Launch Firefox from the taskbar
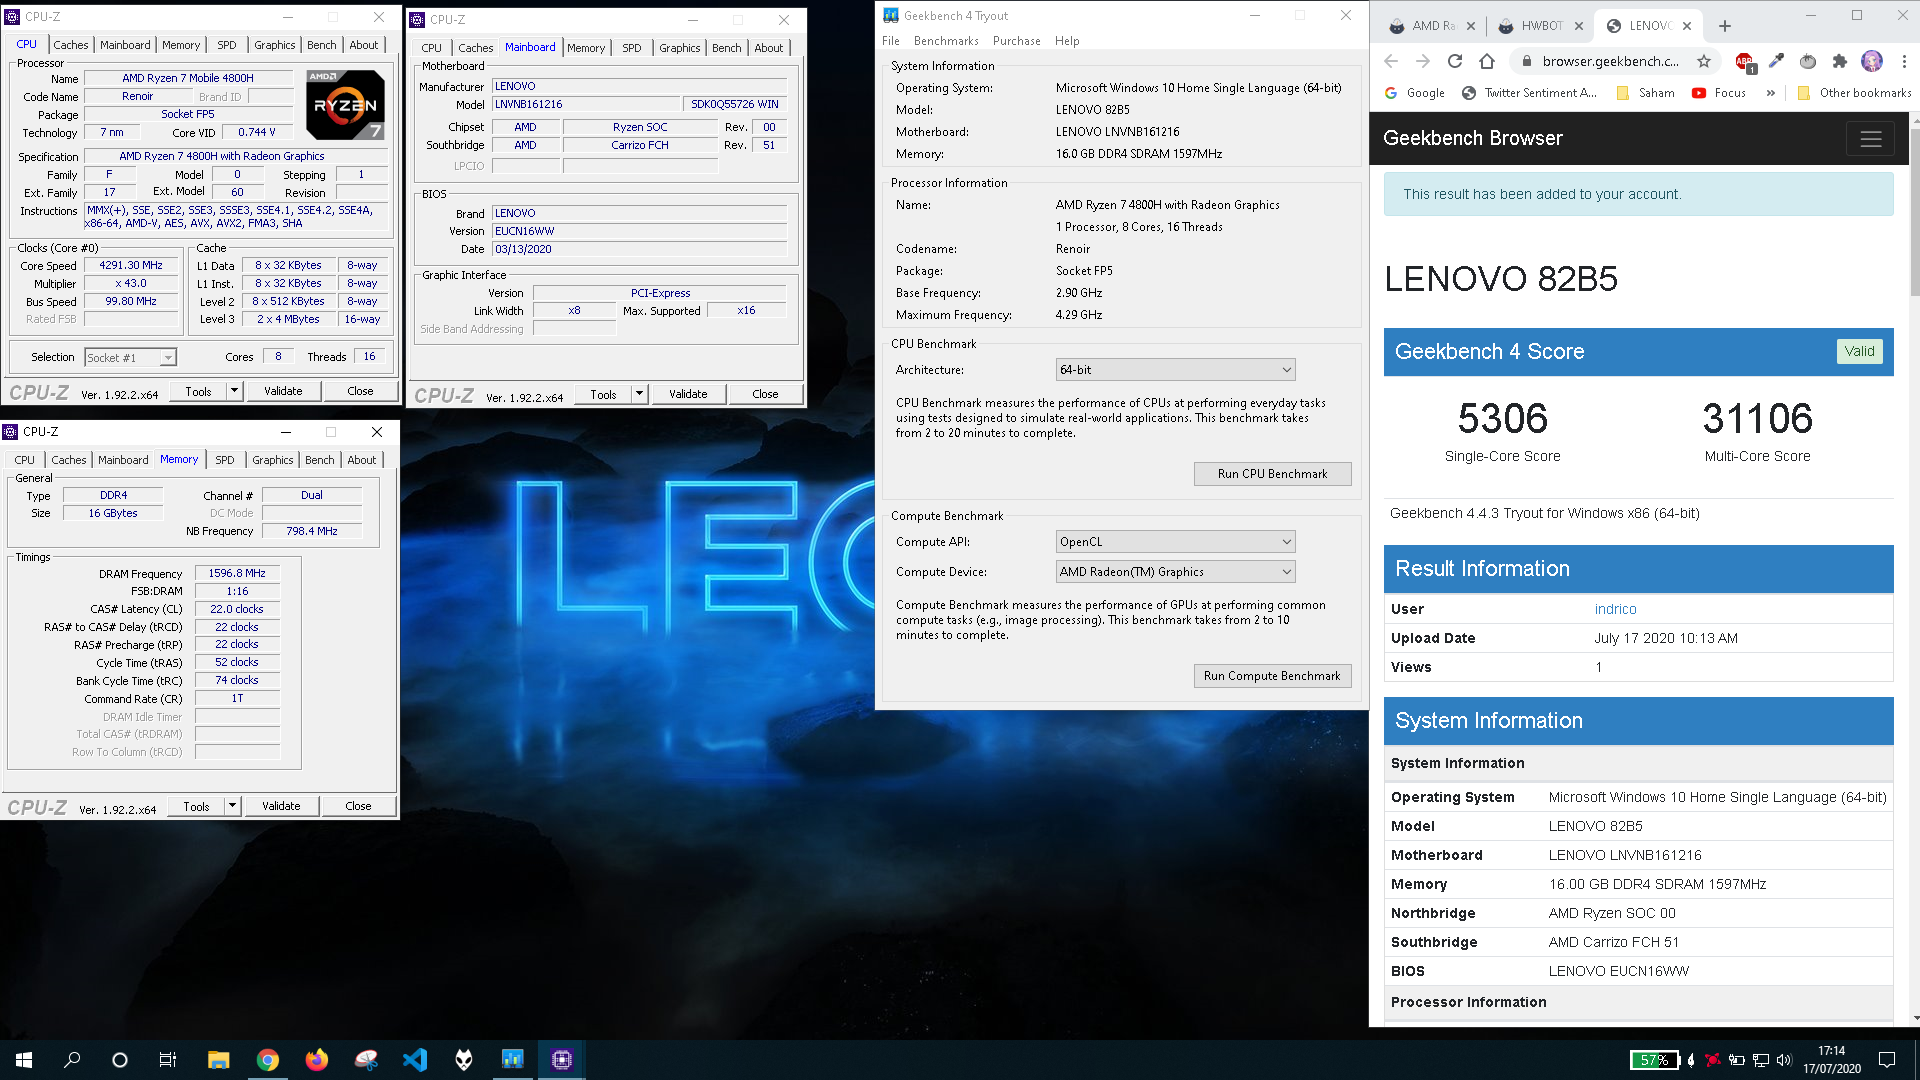Viewport: 1920px width, 1080px height. [x=317, y=1060]
